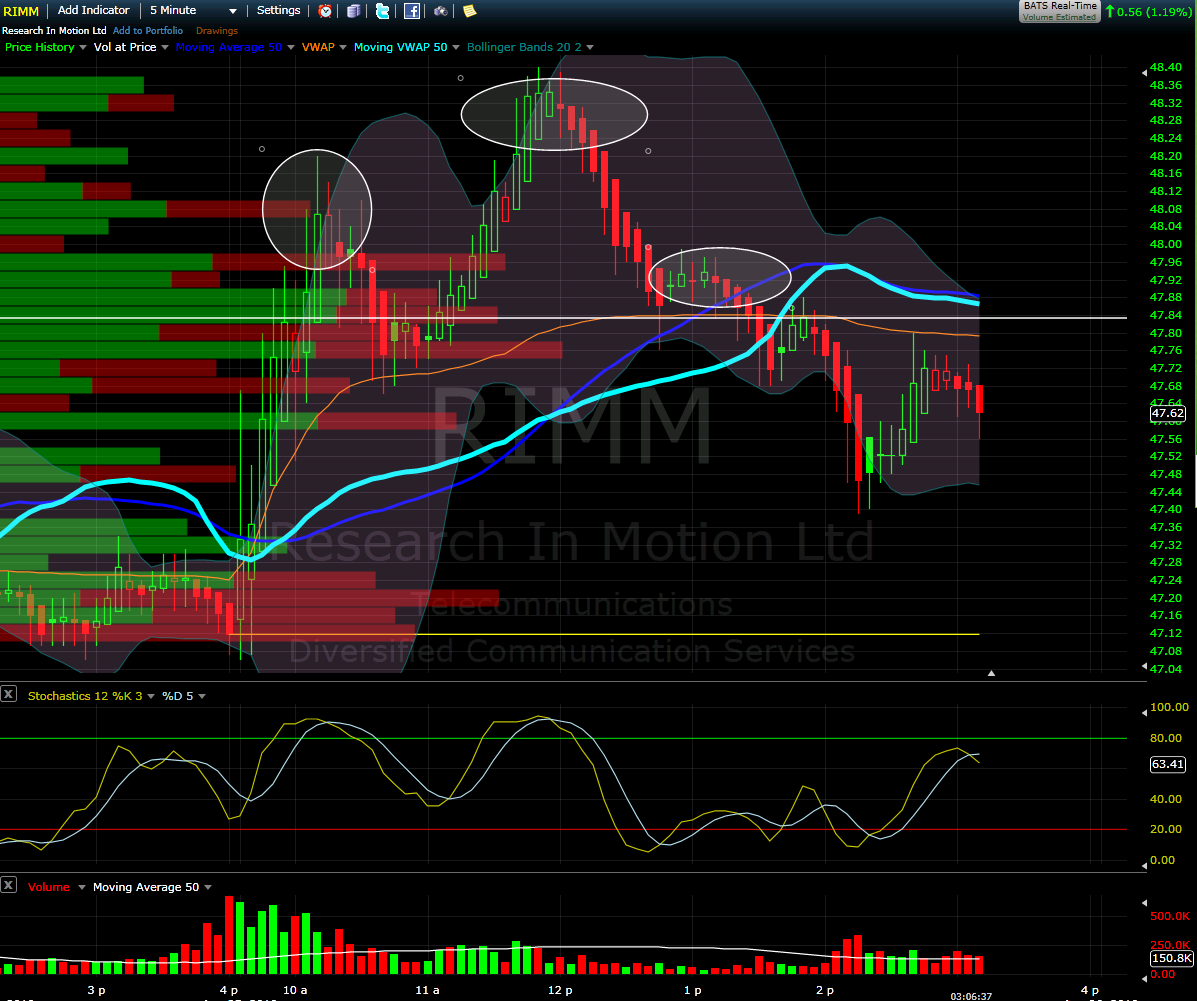Viewport: 1197px width, 1001px height.
Task: Share chart via Facebook icon
Action: 411,11
